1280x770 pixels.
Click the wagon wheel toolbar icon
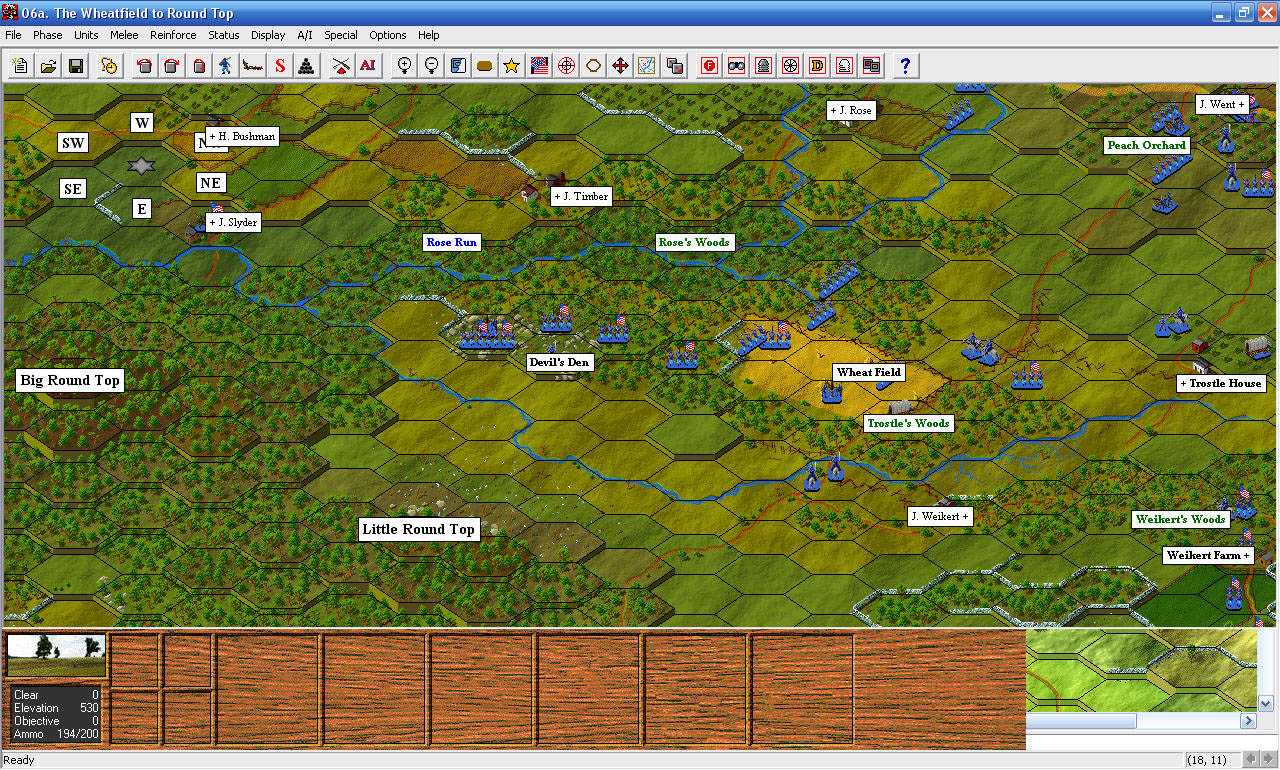(x=790, y=66)
